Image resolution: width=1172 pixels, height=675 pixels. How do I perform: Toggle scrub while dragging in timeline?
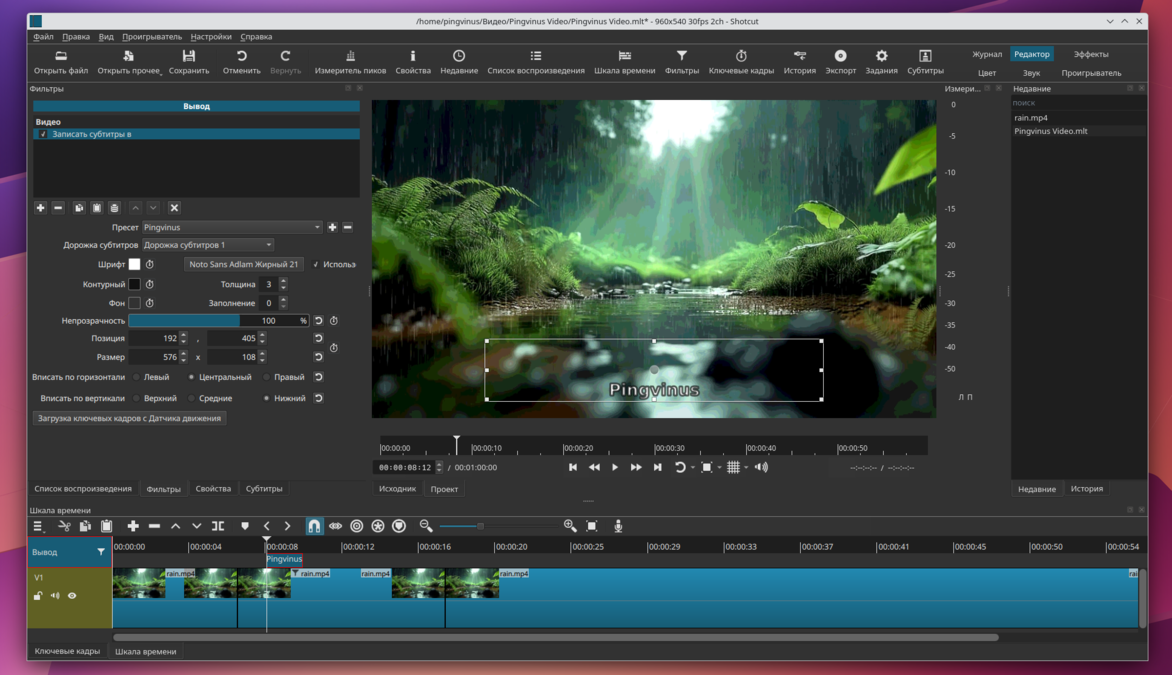click(x=336, y=526)
